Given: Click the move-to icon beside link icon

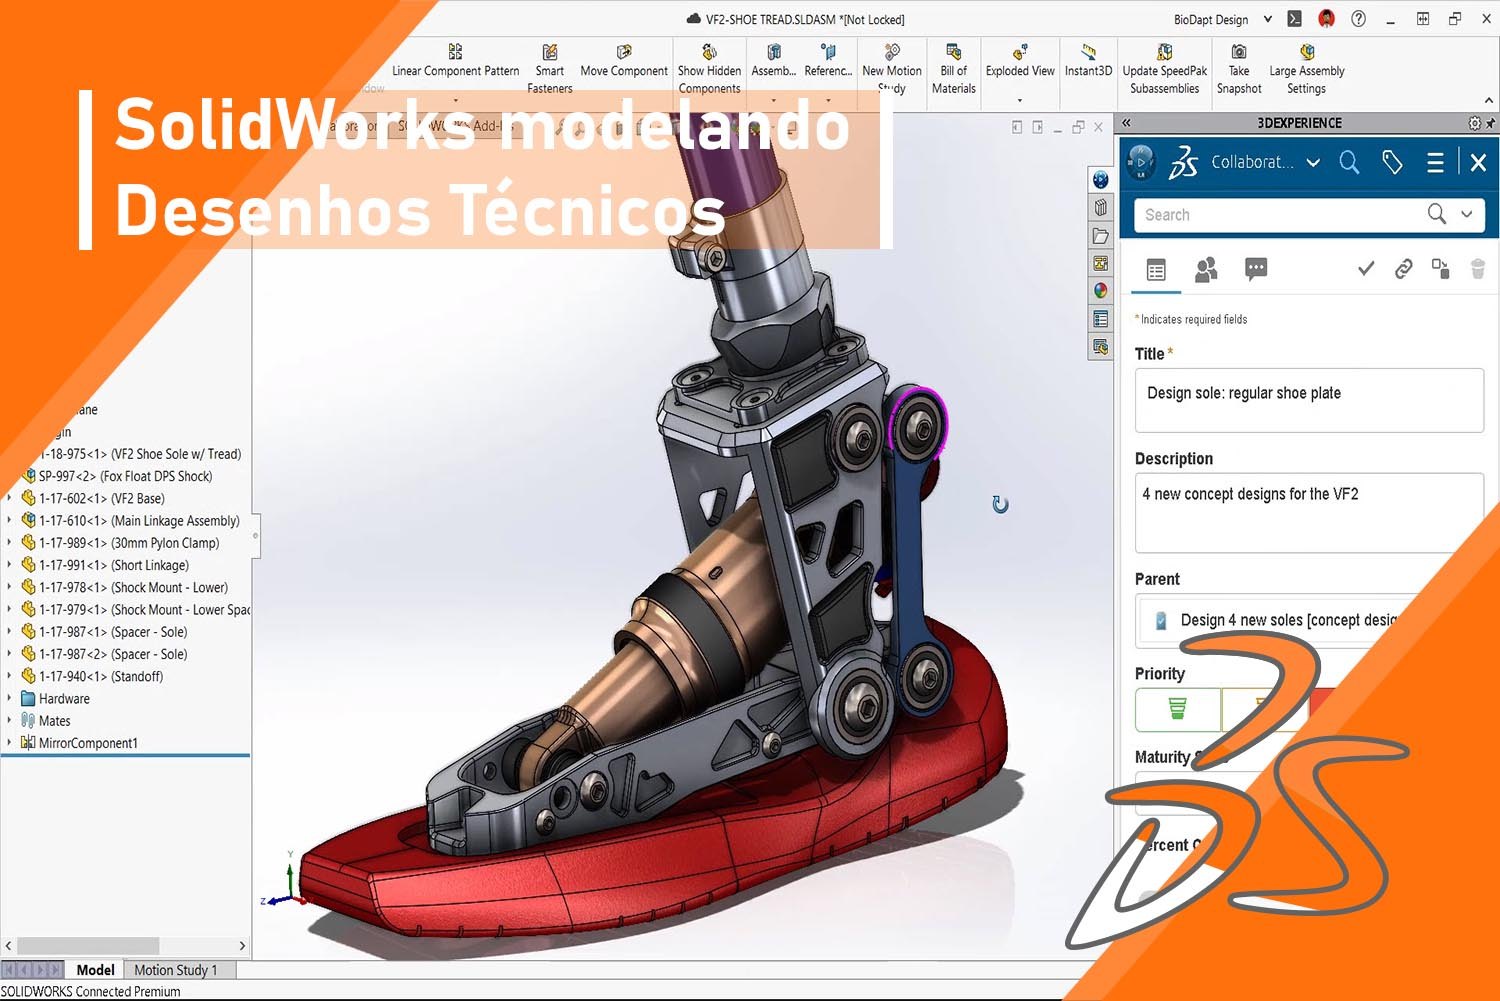Looking at the screenshot, I should (1440, 268).
